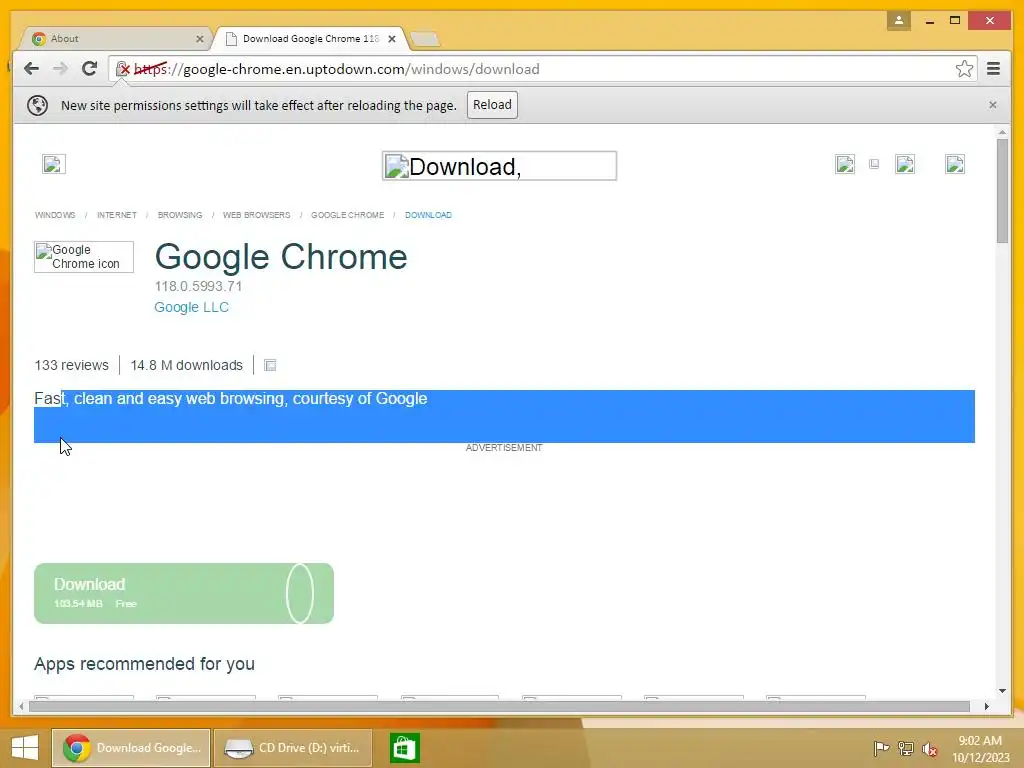This screenshot has width=1024, height=768.
Task: Click the middle broken image icon at page top right
Action: coord(905,164)
